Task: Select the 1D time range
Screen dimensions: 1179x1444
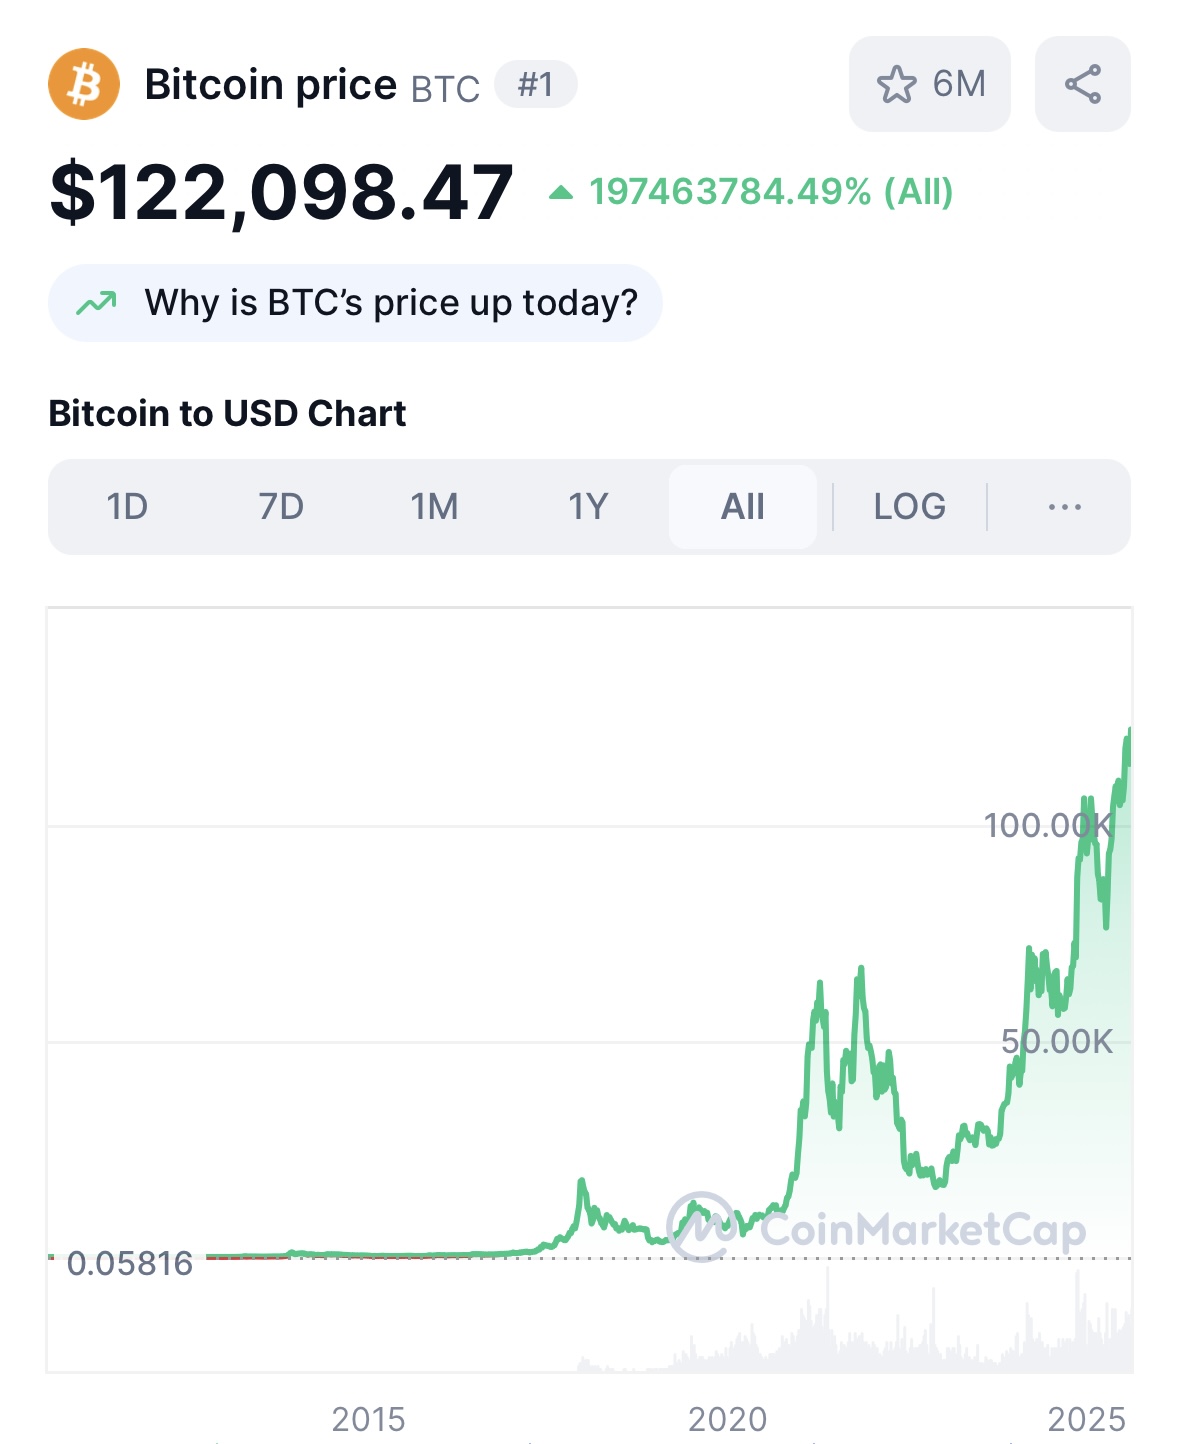Action: click(x=127, y=507)
